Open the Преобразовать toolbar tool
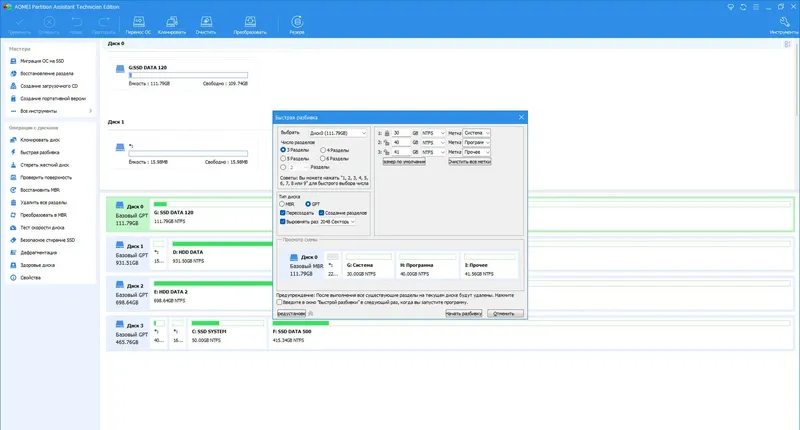The height and width of the screenshot is (430, 800). pyautogui.click(x=250, y=26)
